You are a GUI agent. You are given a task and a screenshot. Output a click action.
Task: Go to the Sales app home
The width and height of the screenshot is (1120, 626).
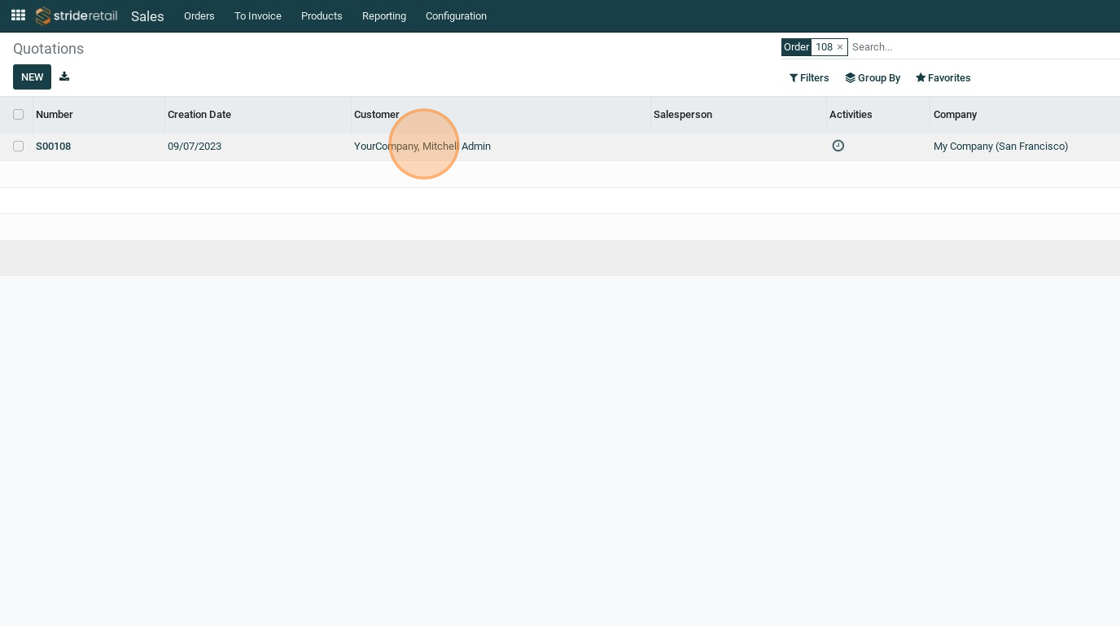point(147,16)
